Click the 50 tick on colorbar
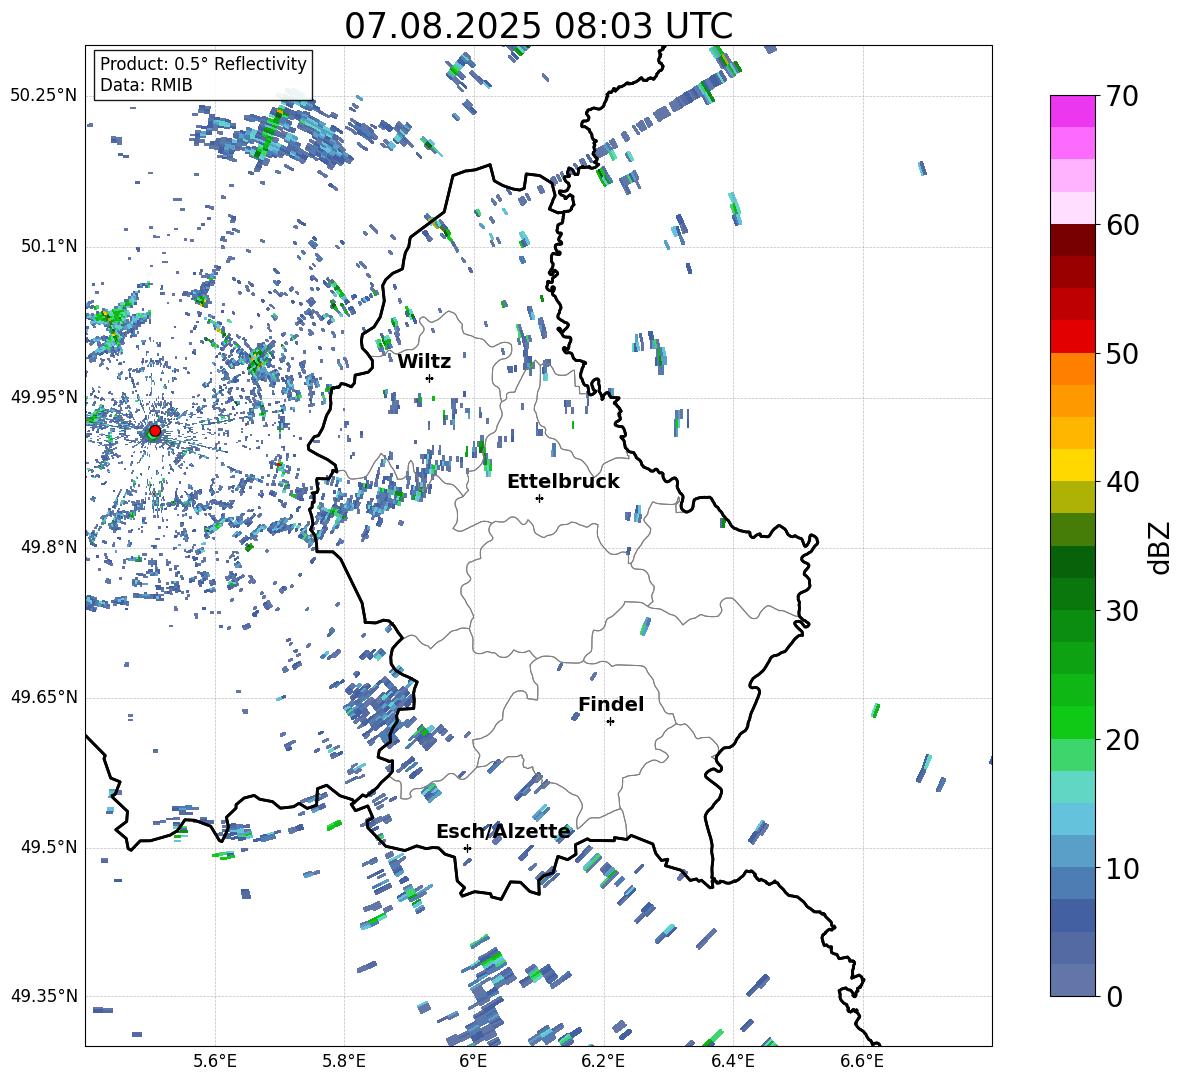The image size is (1184, 1081). (x=1122, y=354)
